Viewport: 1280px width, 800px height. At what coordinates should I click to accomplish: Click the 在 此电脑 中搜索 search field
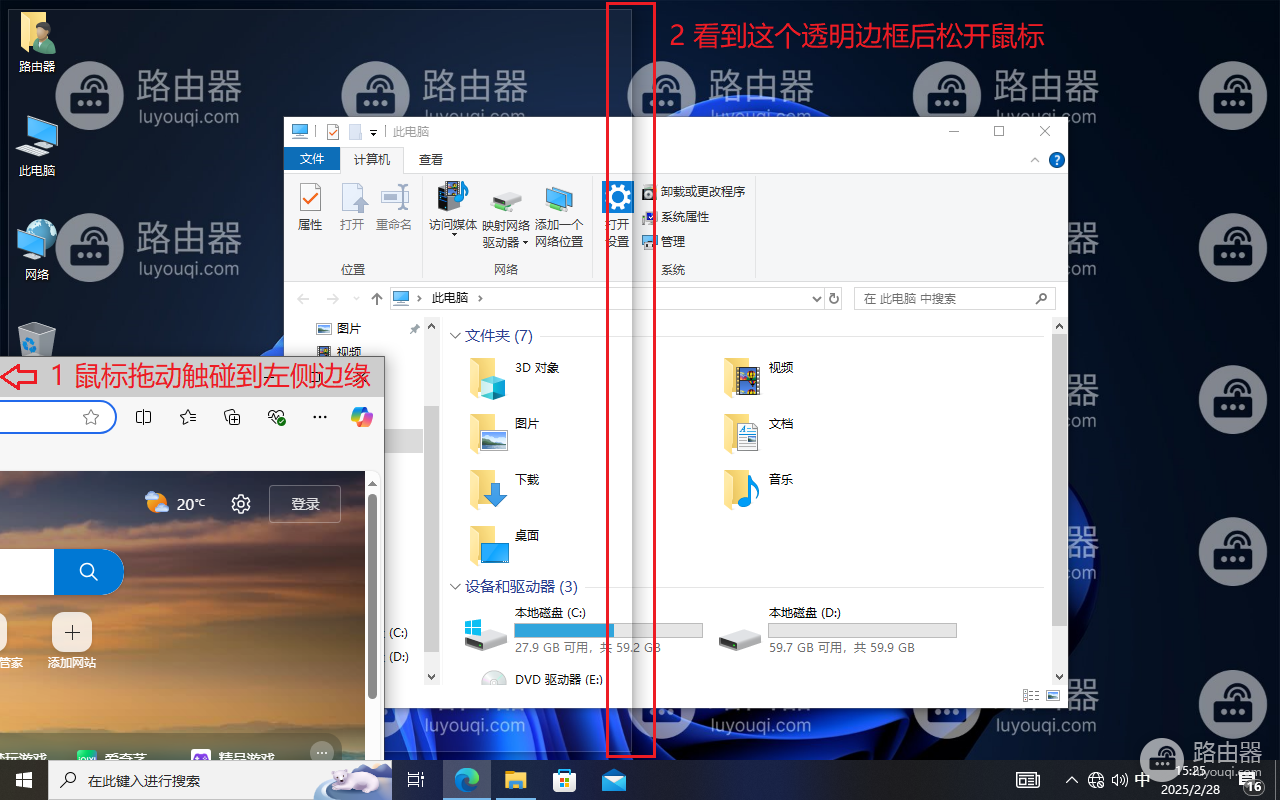coord(954,298)
